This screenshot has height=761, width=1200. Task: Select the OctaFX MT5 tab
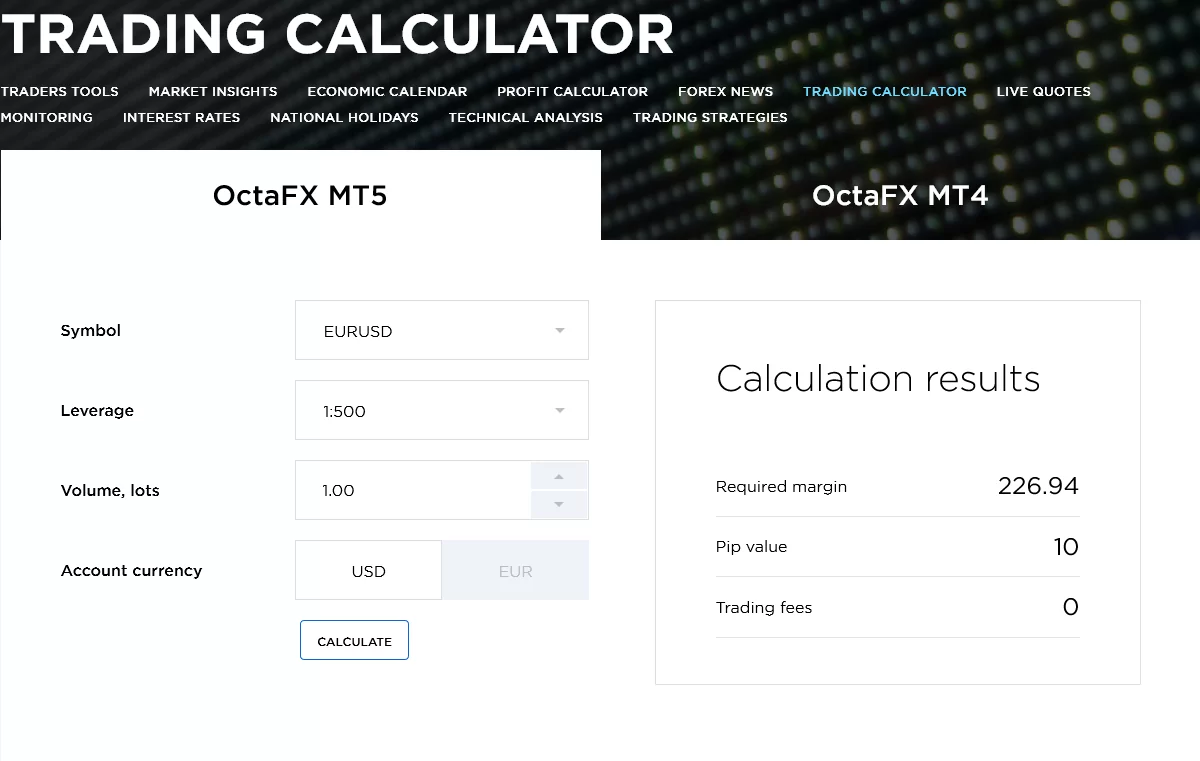[x=300, y=195]
